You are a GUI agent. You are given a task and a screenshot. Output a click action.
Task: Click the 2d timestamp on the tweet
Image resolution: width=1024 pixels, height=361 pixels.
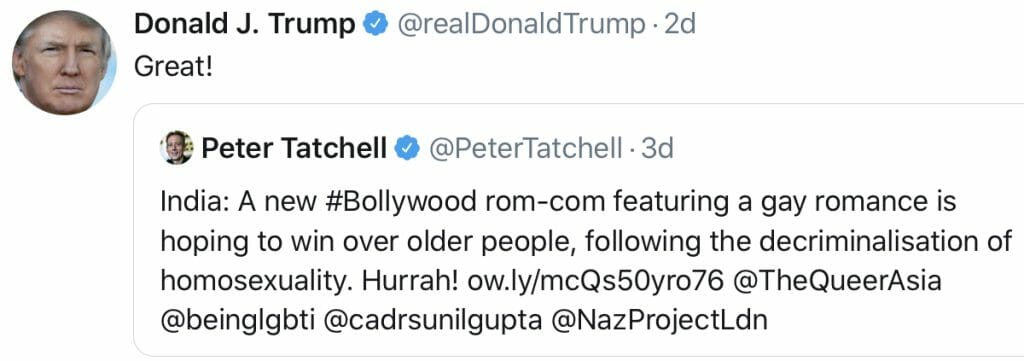679,25
